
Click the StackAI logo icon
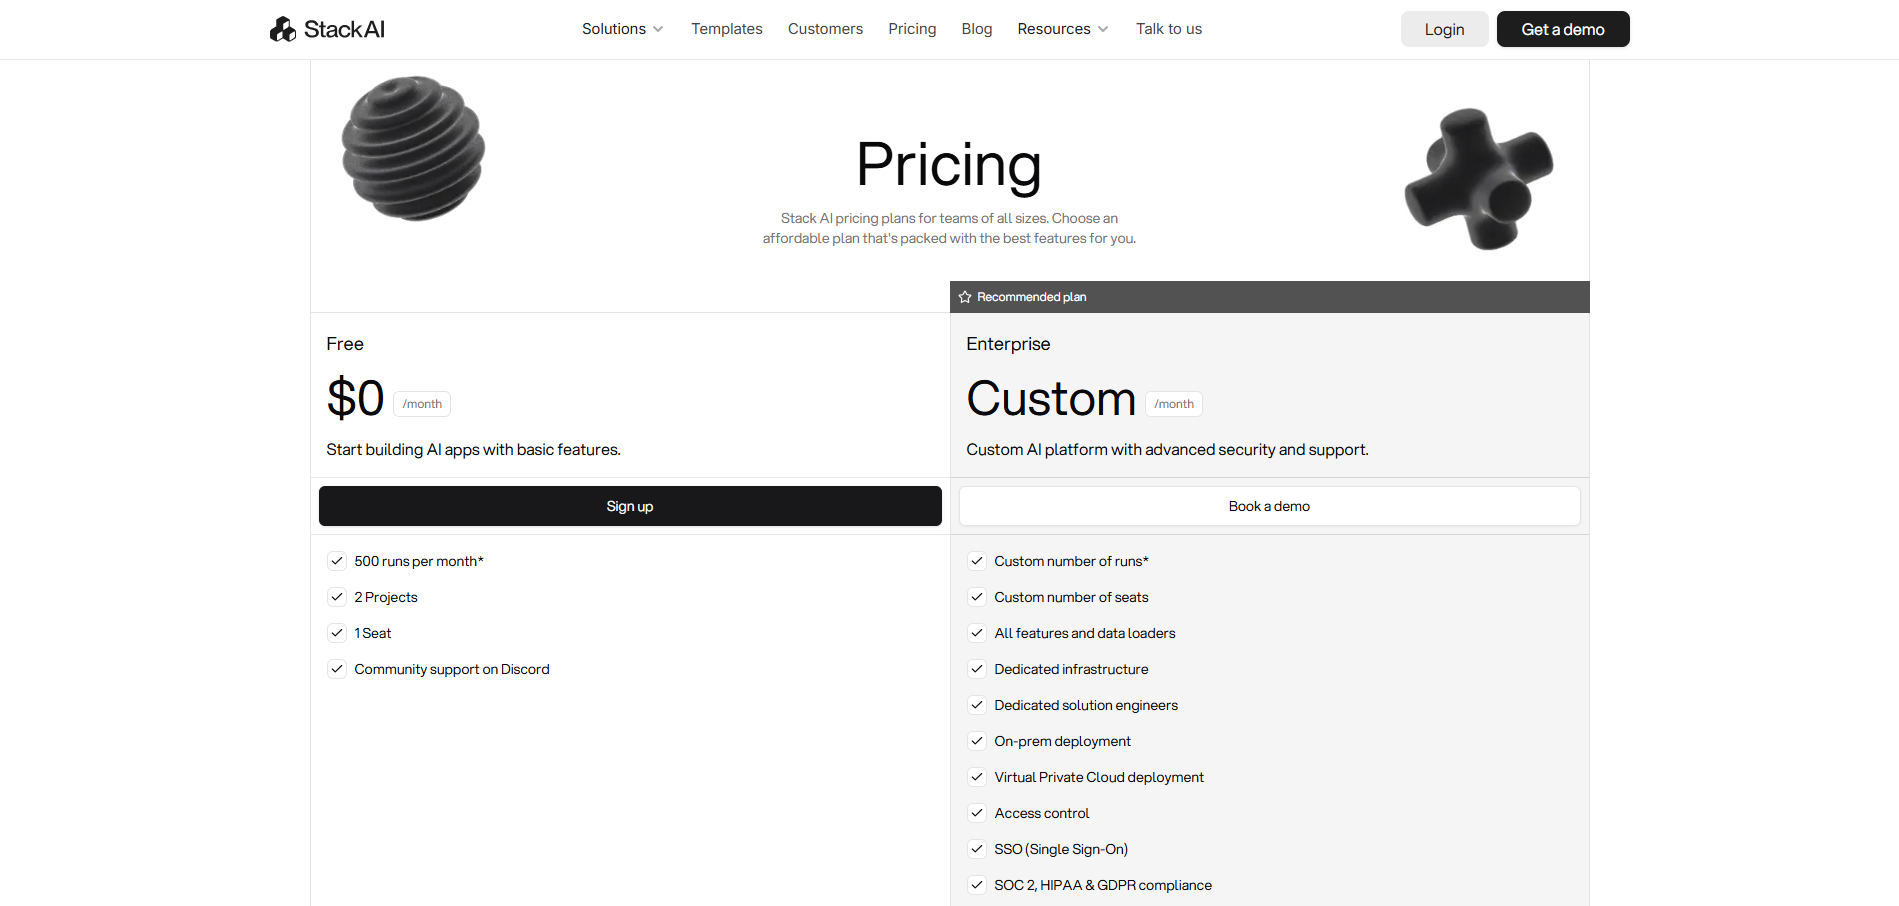282,28
